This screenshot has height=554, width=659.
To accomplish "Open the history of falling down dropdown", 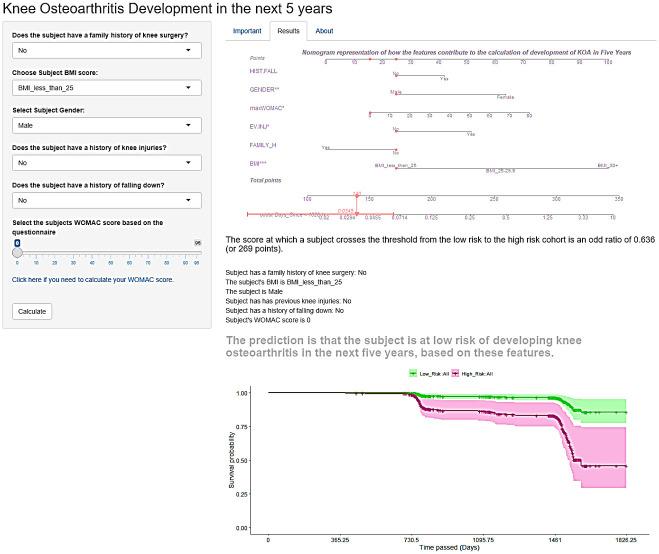I will coord(108,200).
